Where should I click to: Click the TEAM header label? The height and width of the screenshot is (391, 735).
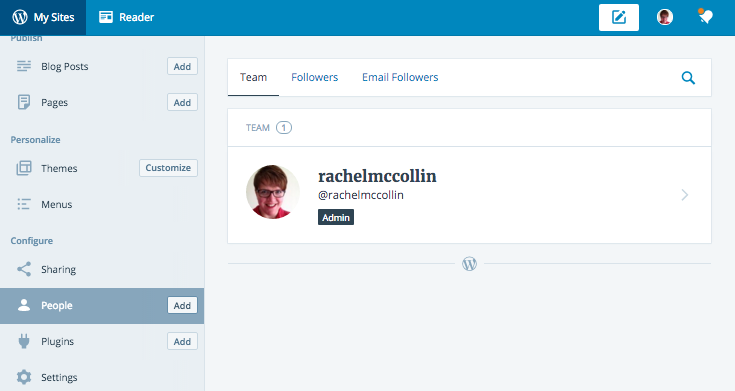tap(258, 128)
